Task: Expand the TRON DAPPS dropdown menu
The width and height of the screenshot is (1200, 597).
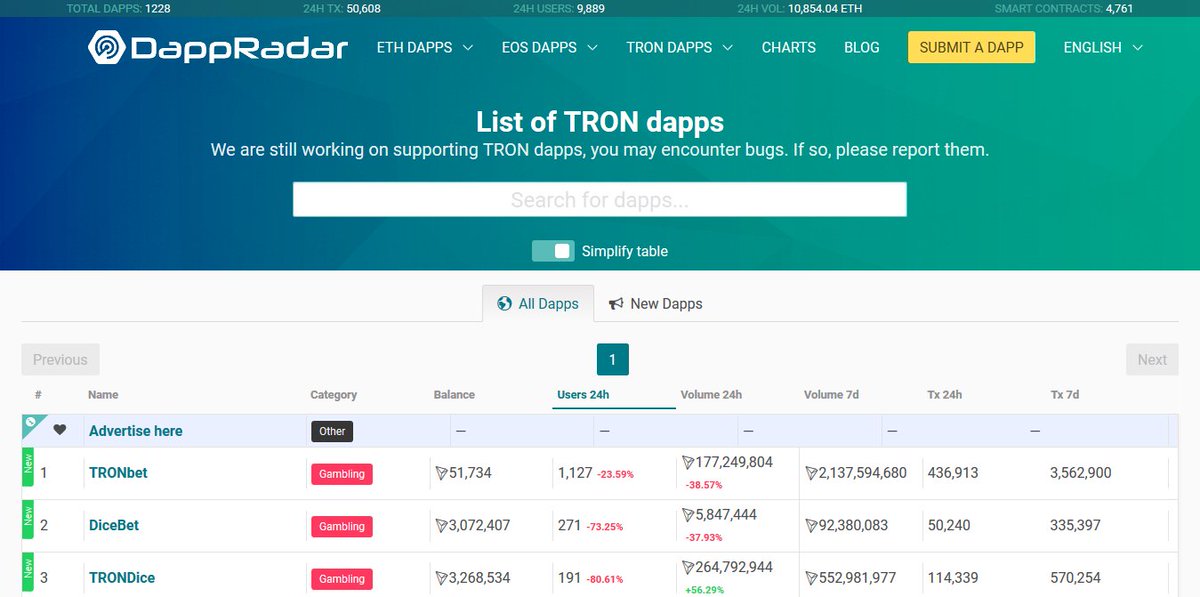Action: pyautogui.click(x=680, y=47)
